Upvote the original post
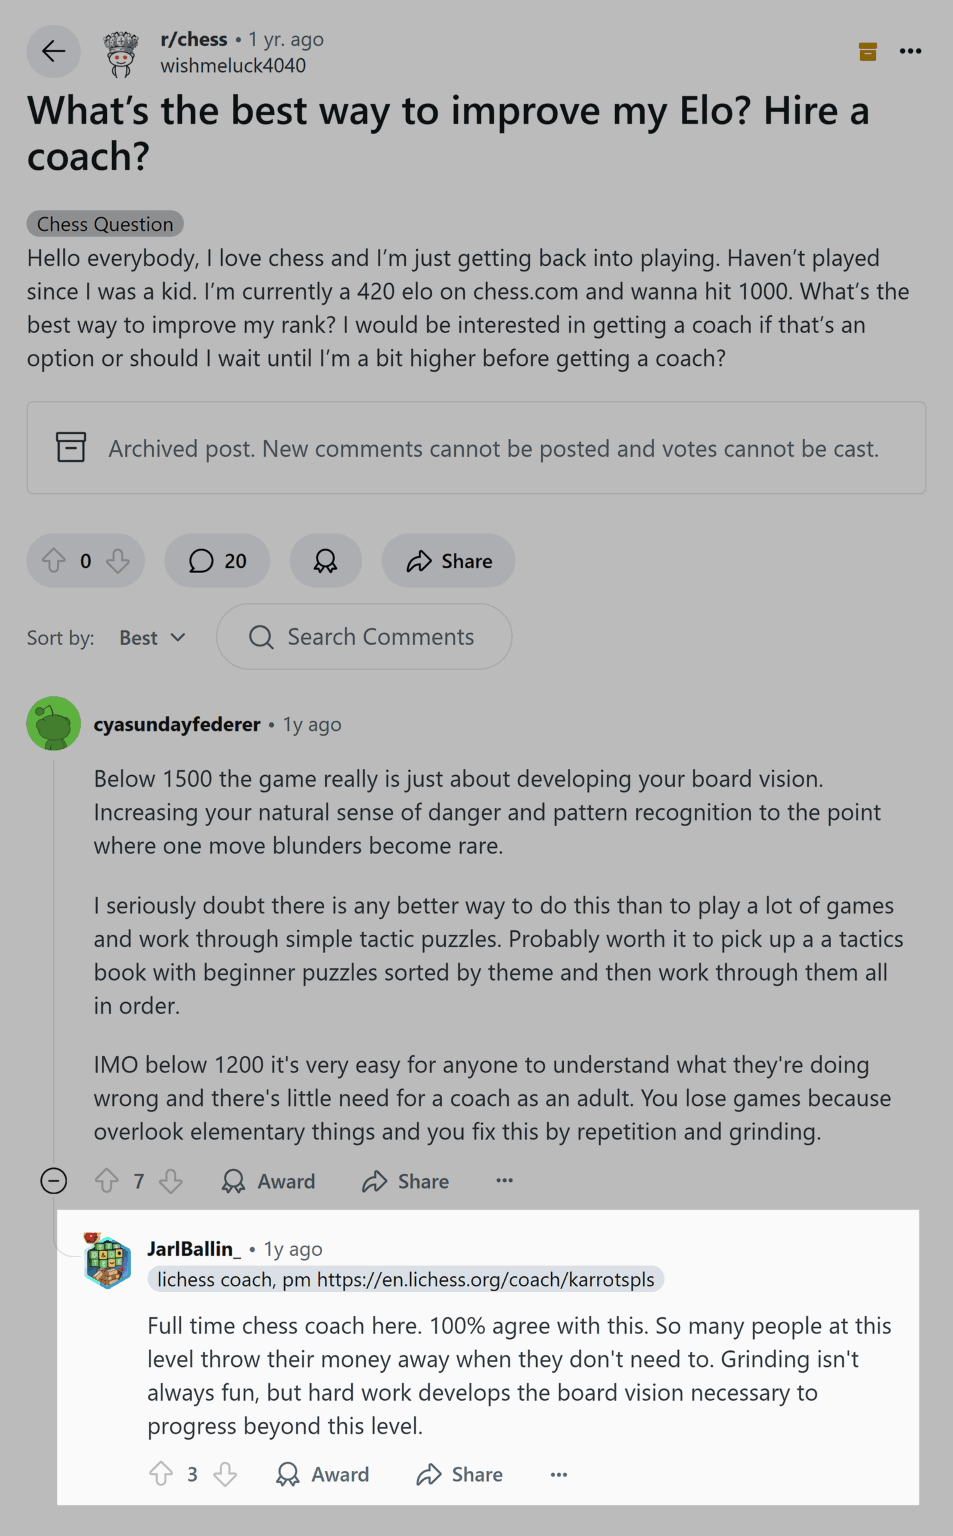The width and height of the screenshot is (953, 1536). pos(56,561)
